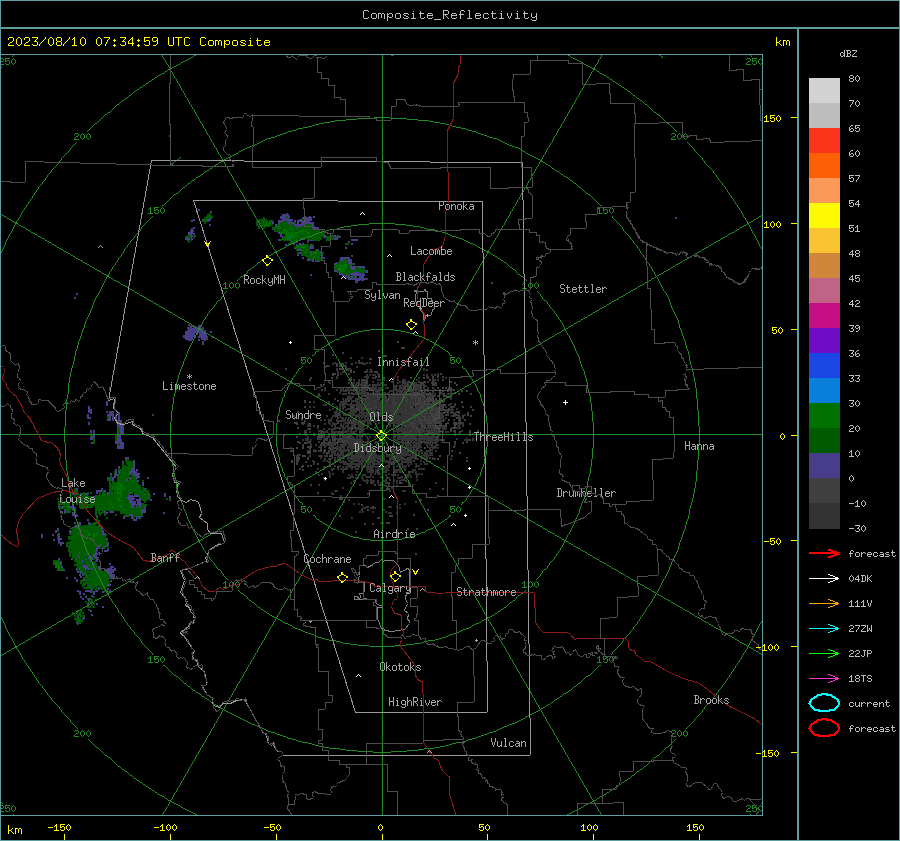Select the light gray 80-70 dBZ swatch
The width and height of the screenshot is (900, 841).
point(824,91)
